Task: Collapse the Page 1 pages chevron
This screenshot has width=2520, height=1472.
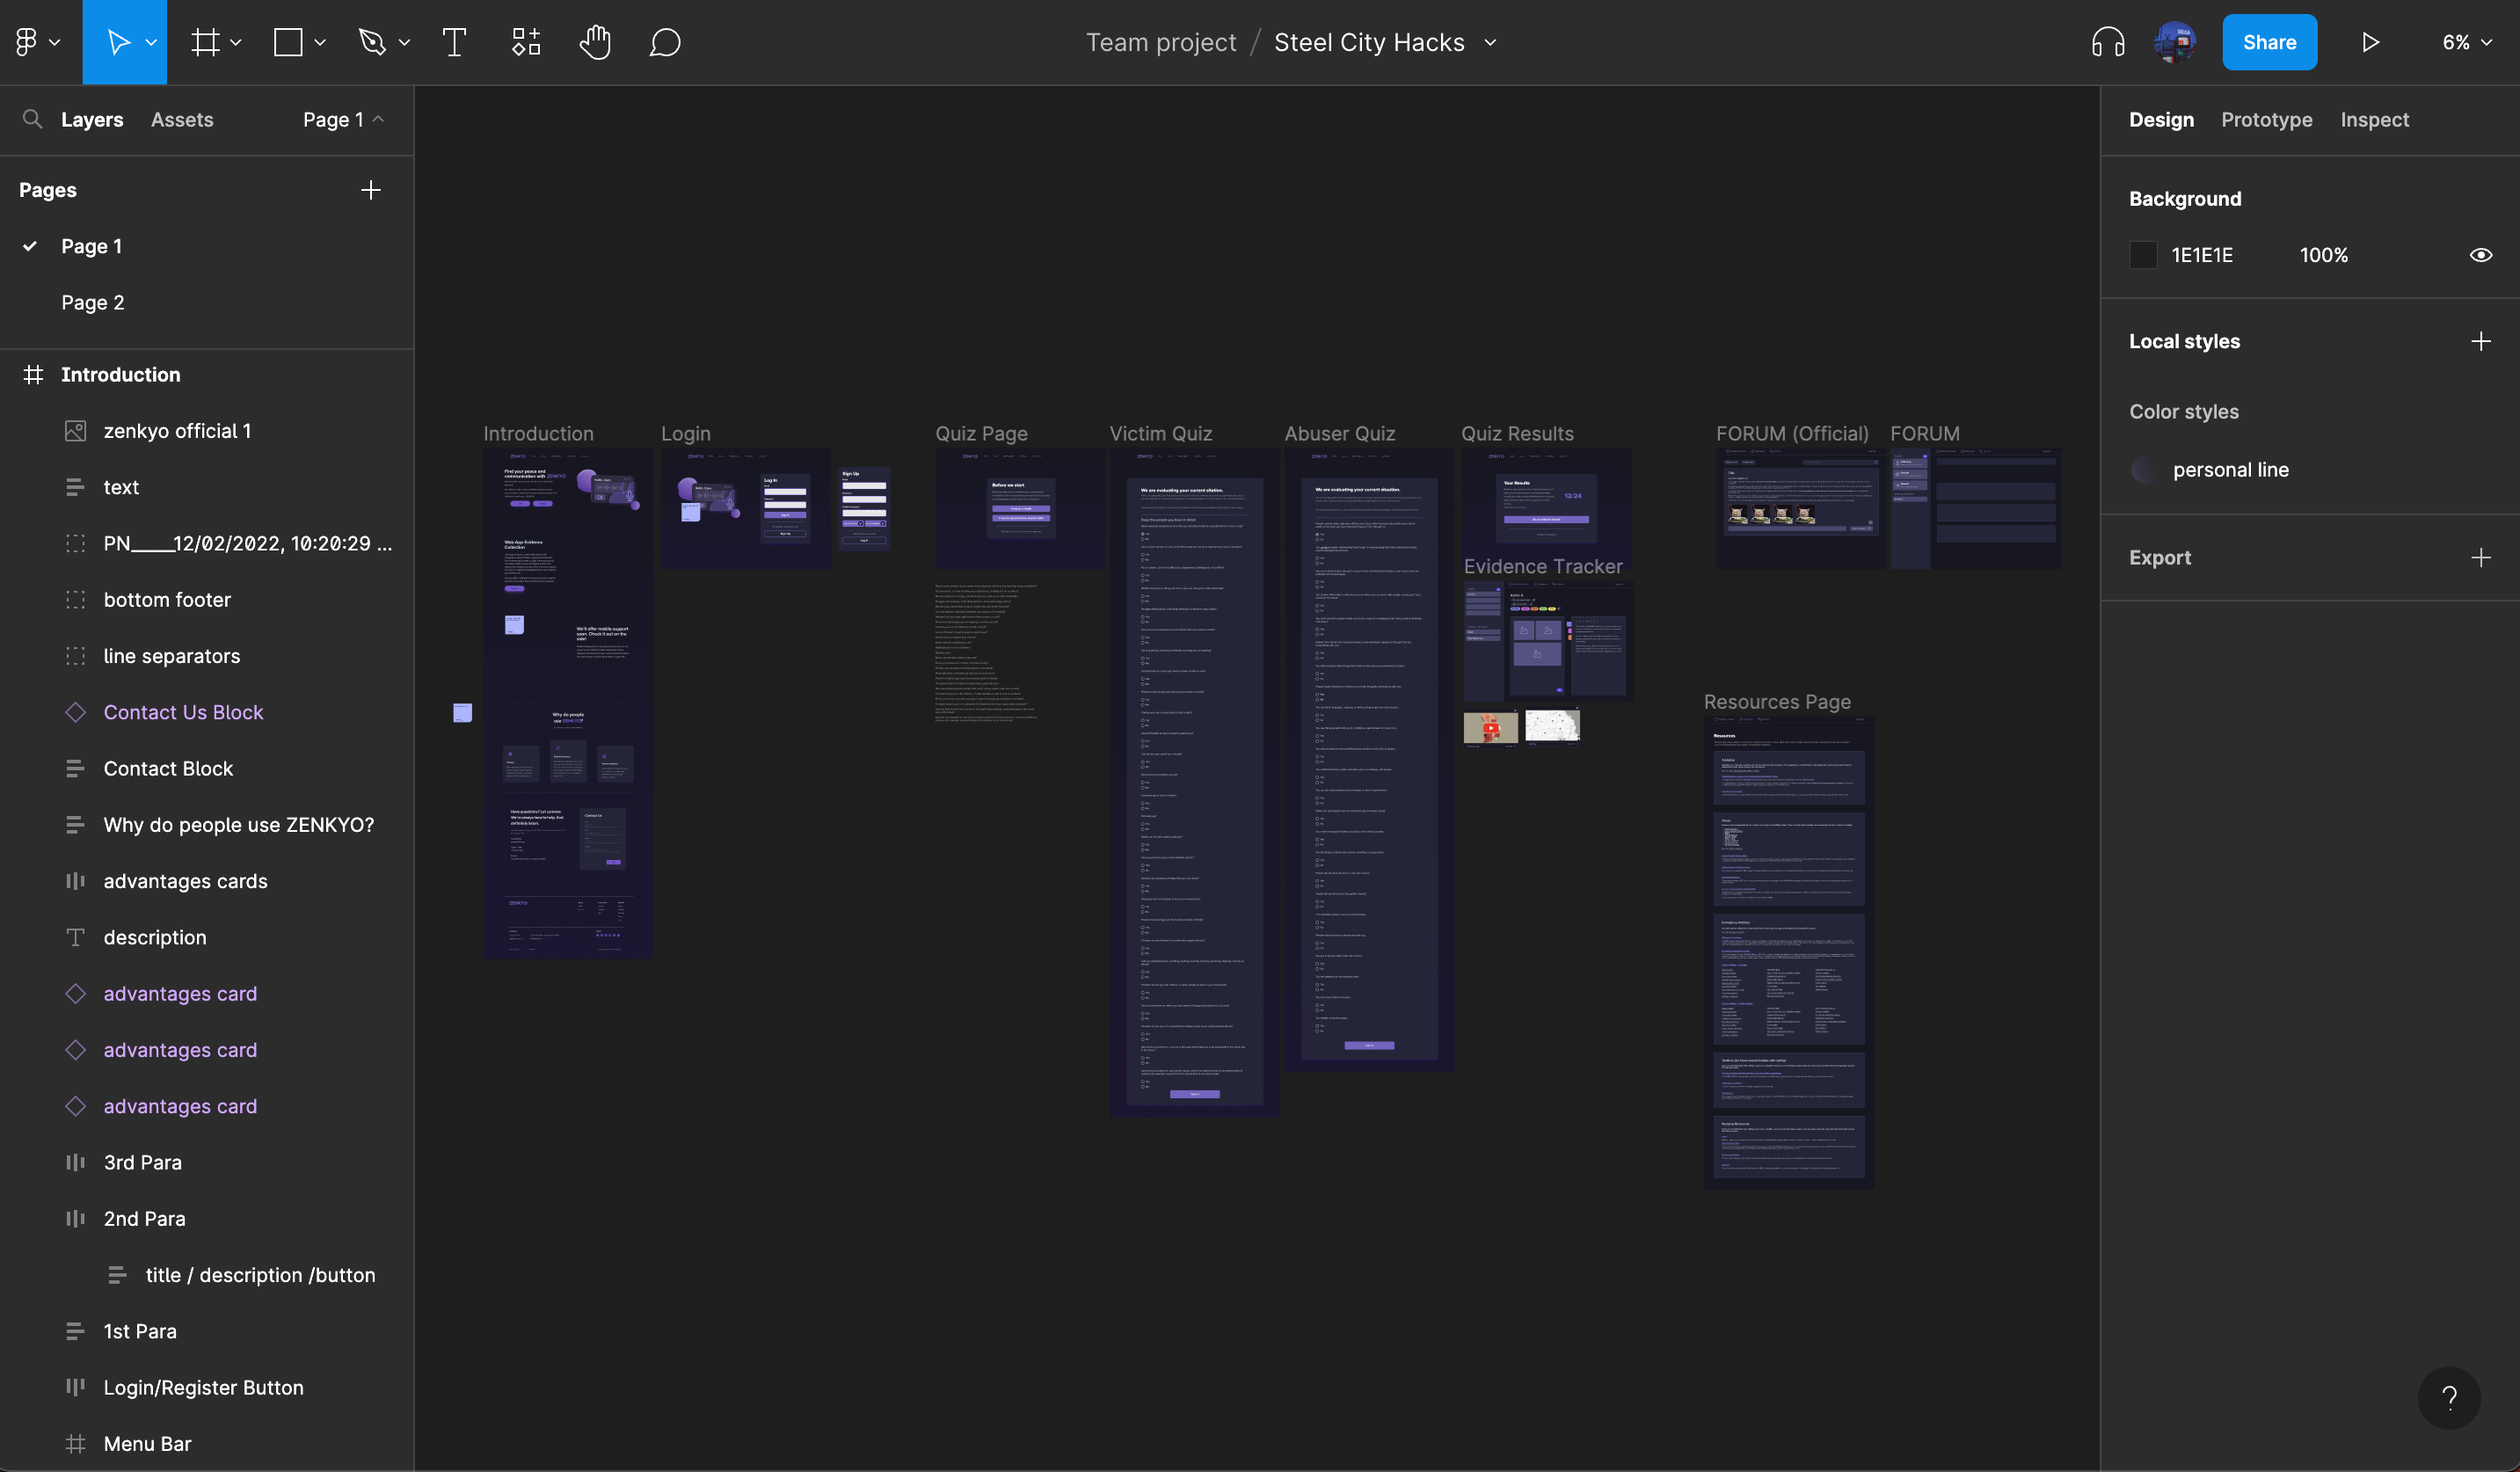Action: point(379,119)
